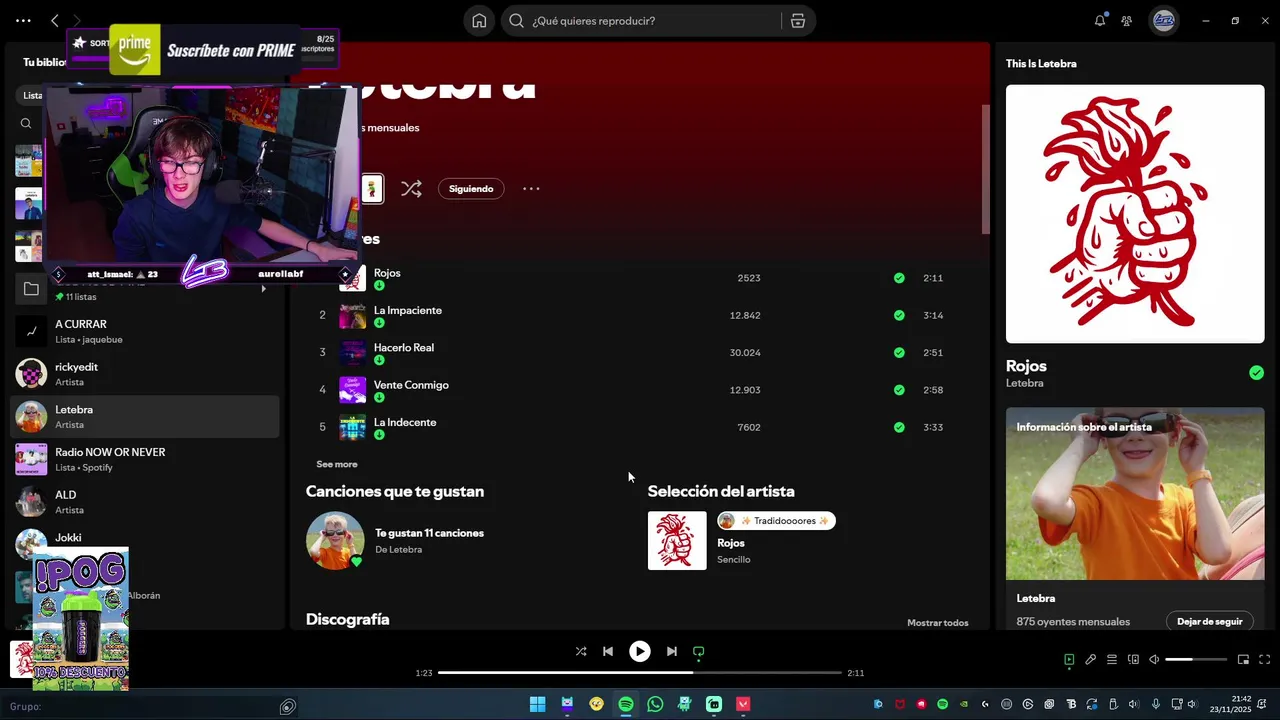Open the Vente Conmigo track title
Screen dimensions: 1280x720
pos(411,385)
